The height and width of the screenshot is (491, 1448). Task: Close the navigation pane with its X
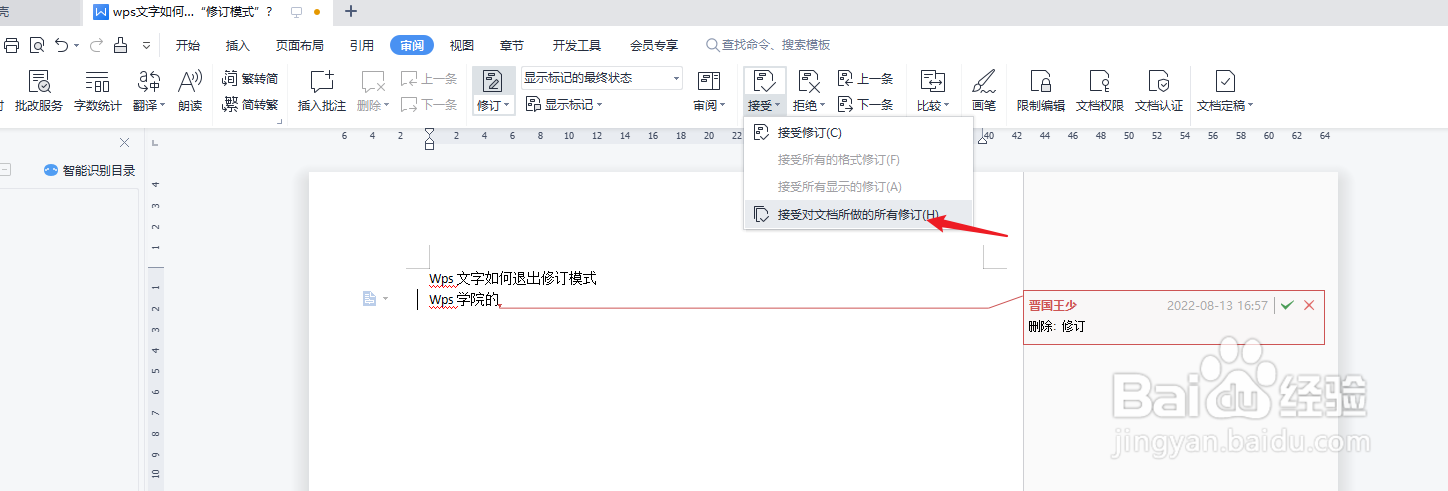(125, 142)
